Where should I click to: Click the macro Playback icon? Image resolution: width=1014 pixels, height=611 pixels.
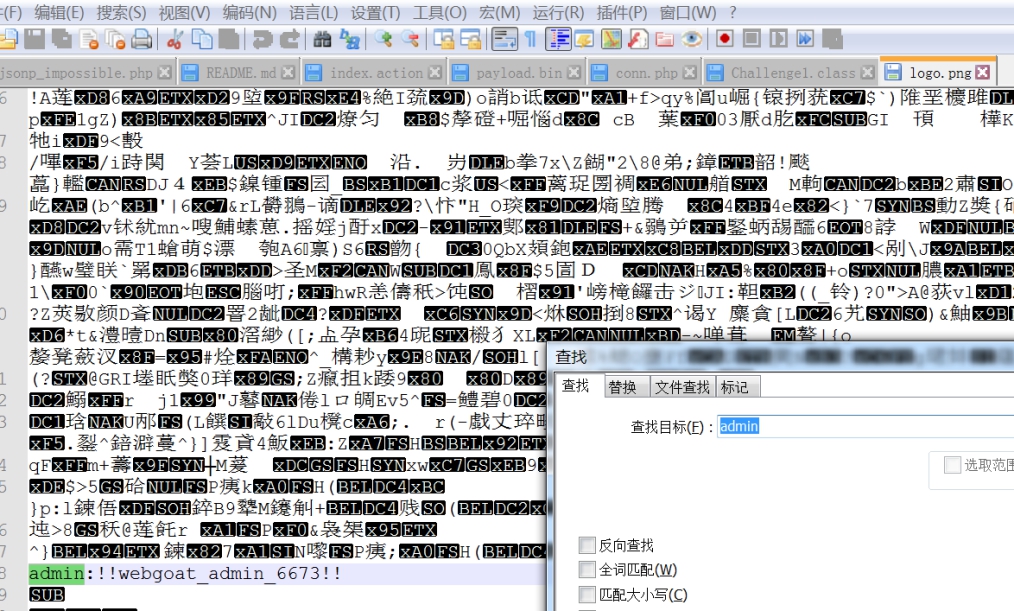[x=778, y=39]
